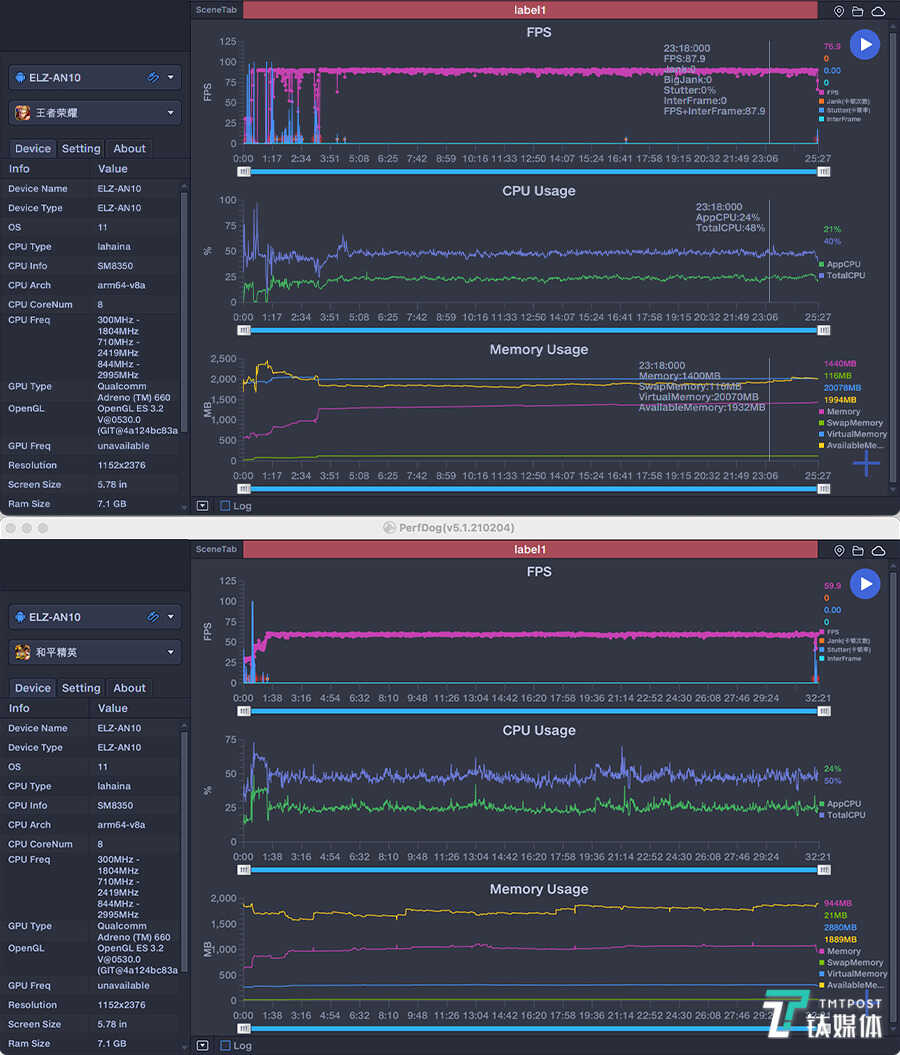
Task: Select the 5.78 in Screen Size value in bottom window
Action: point(112,1024)
